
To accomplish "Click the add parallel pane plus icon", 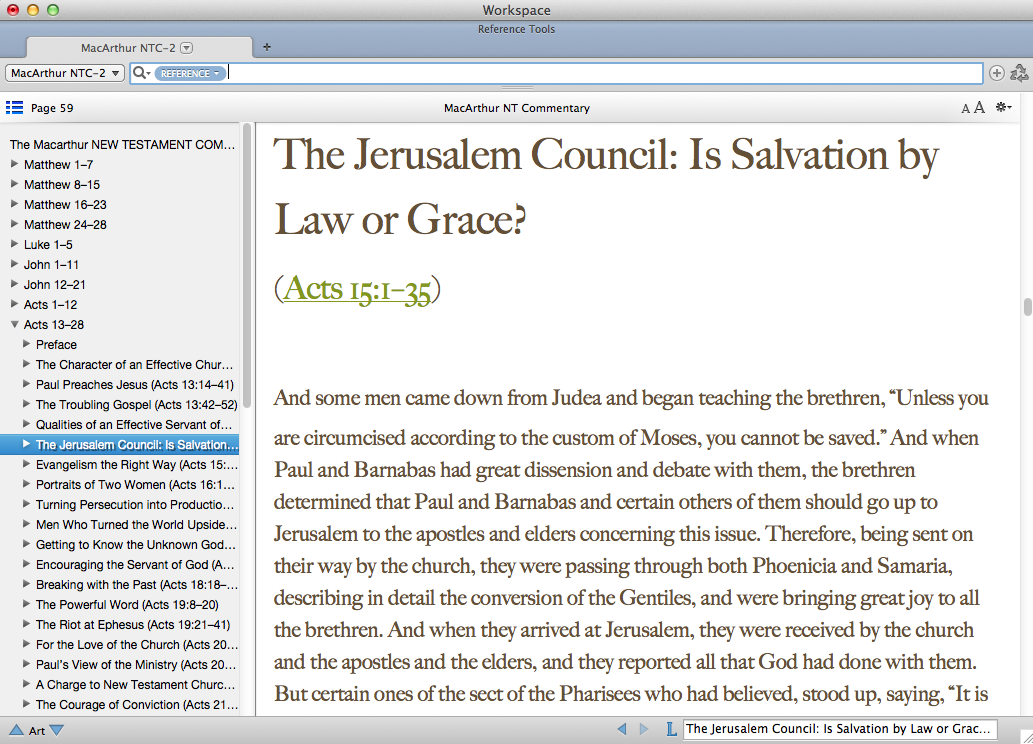I will tap(997, 73).
